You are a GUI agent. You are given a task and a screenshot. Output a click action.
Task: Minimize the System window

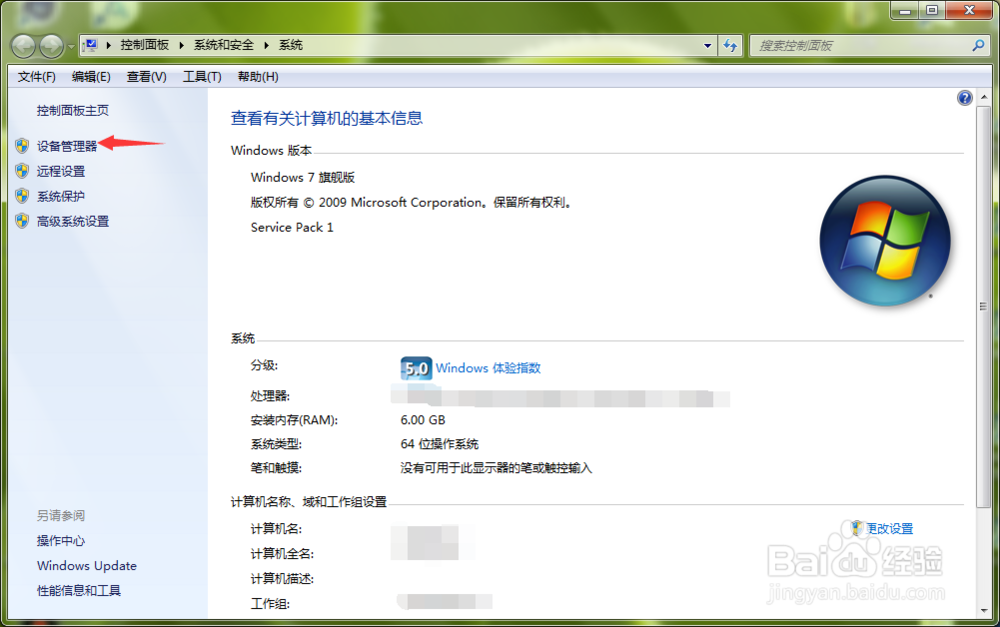click(x=904, y=10)
